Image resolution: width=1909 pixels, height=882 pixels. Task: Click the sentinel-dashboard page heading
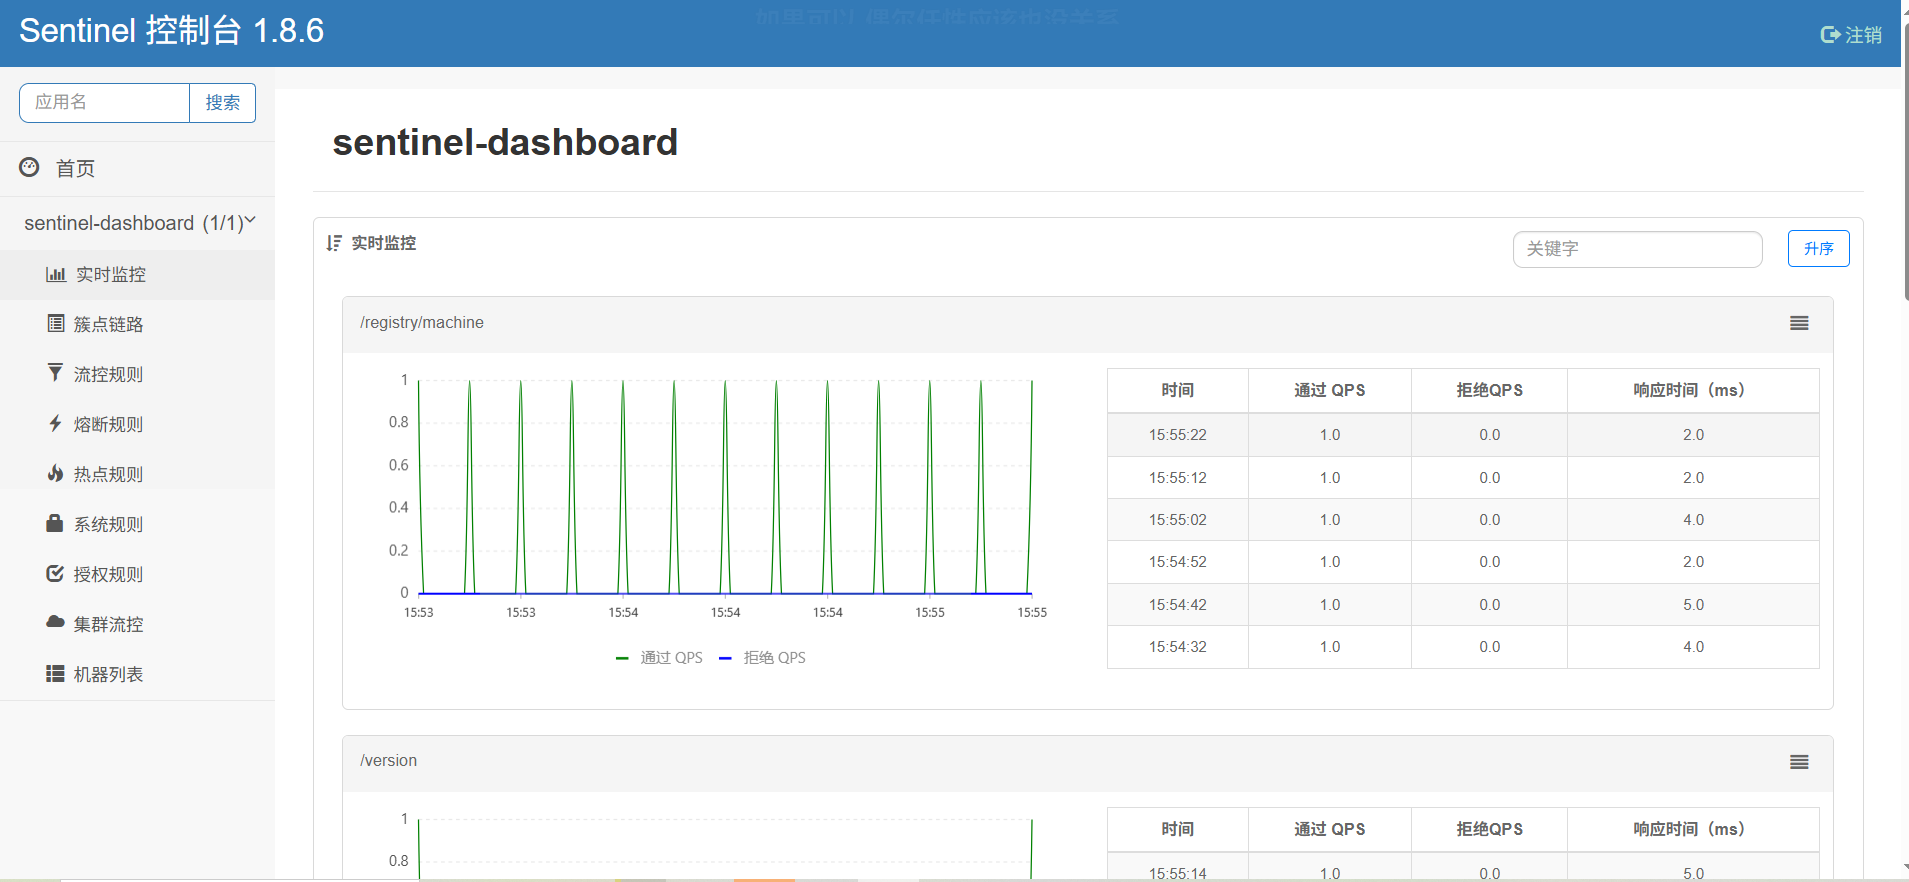(505, 142)
